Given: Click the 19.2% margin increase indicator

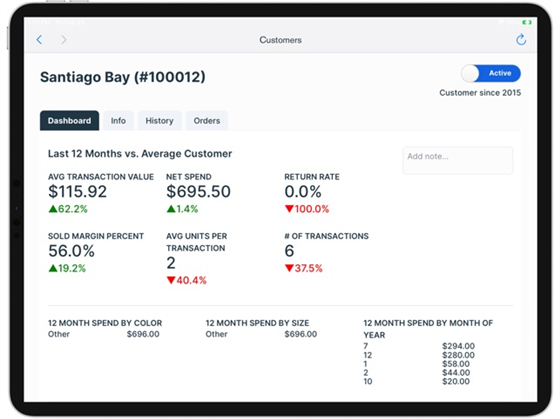Looking at the screenshot, I should 67,268.
